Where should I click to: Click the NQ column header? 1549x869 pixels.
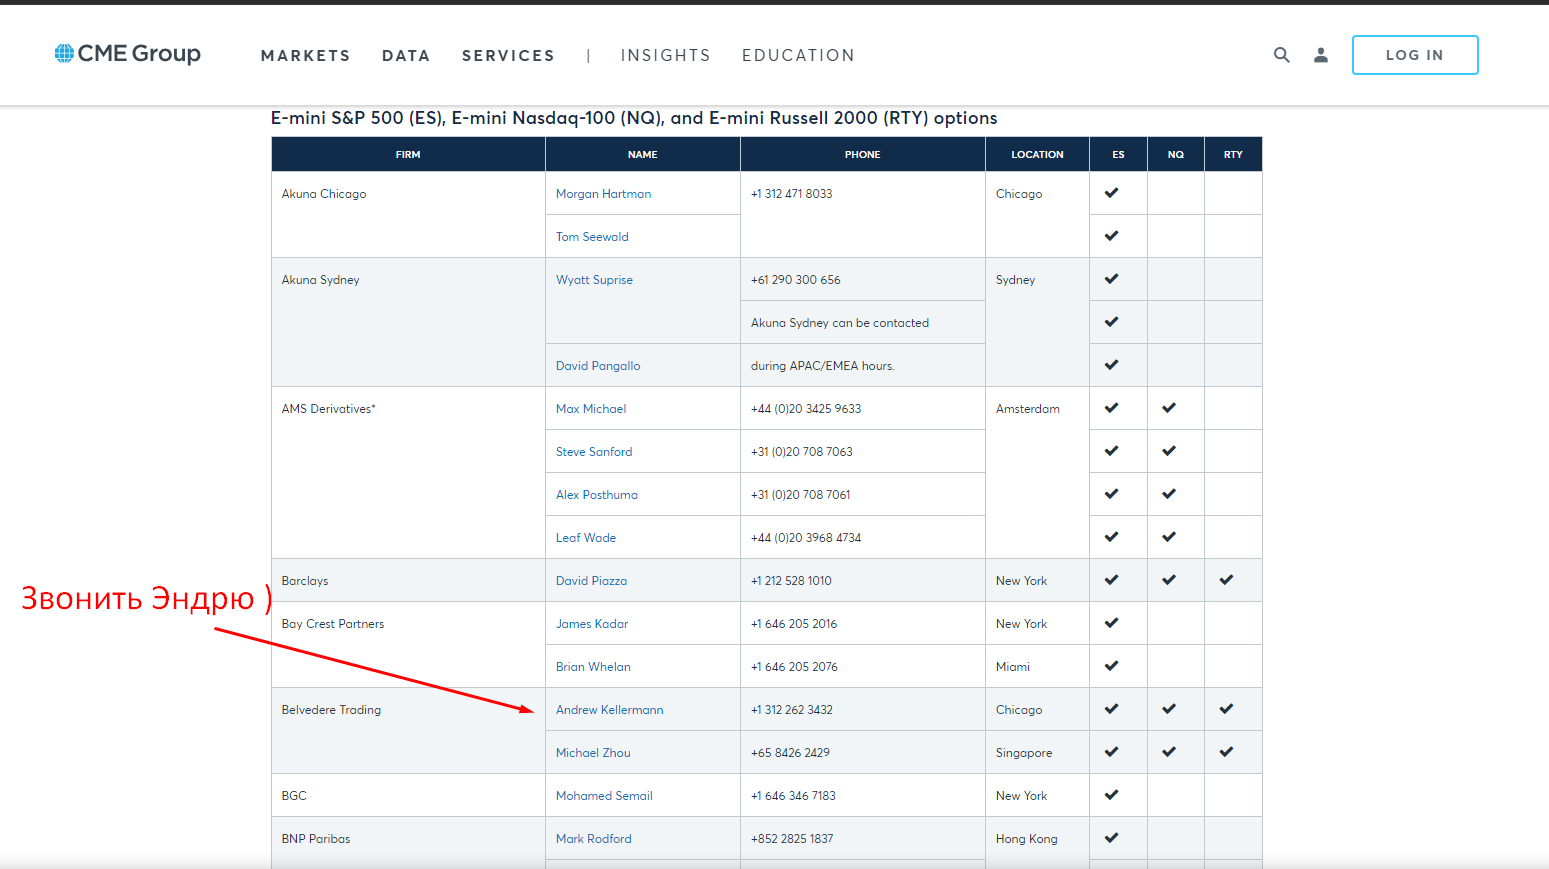coord(1176,155)
